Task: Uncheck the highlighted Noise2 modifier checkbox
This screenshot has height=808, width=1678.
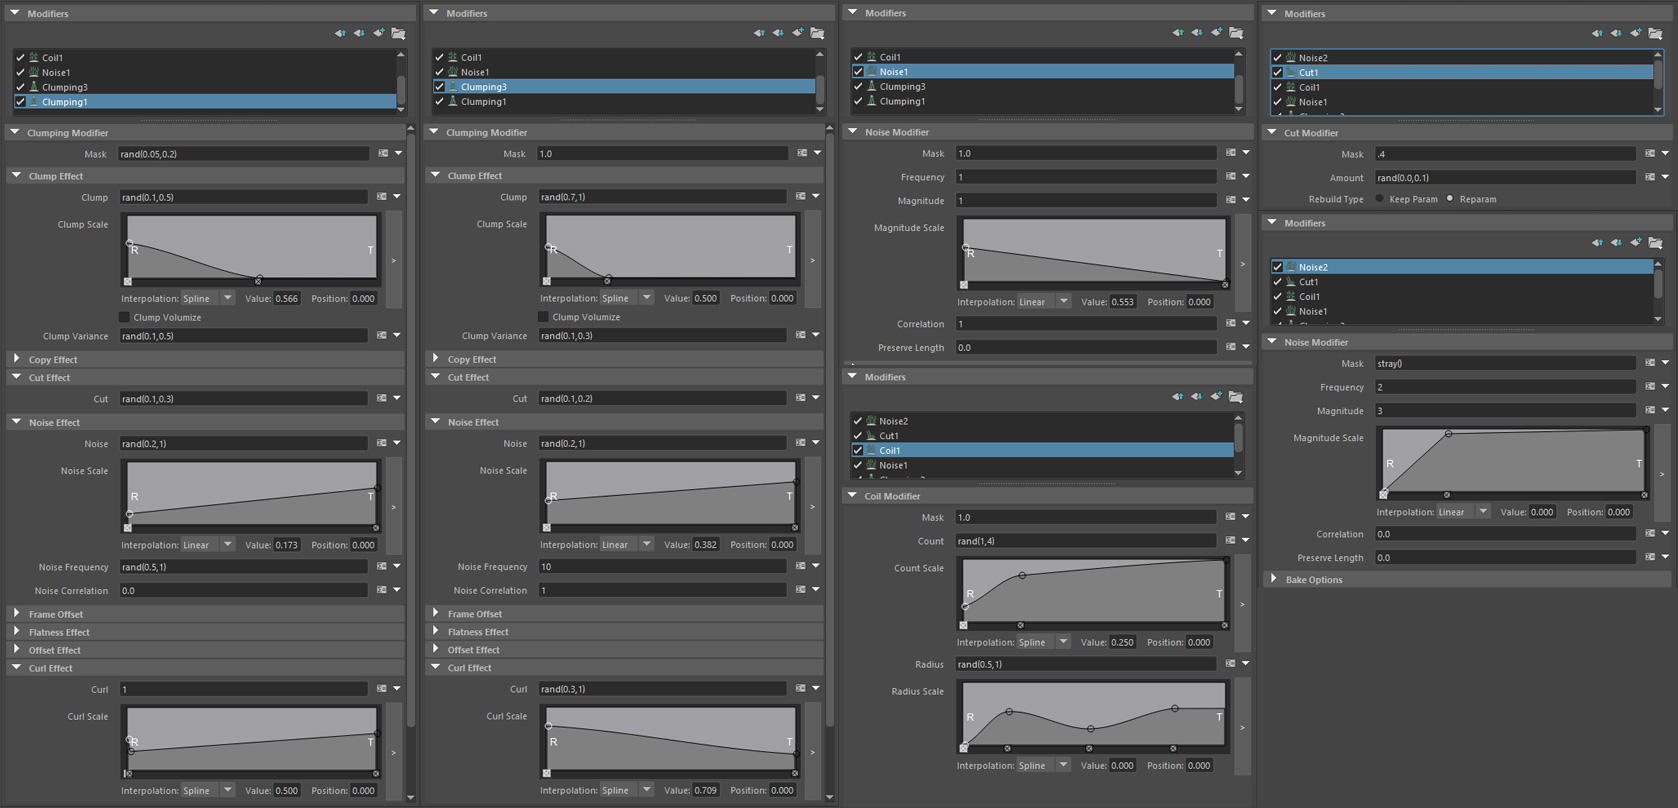Action: [1277, 267]
